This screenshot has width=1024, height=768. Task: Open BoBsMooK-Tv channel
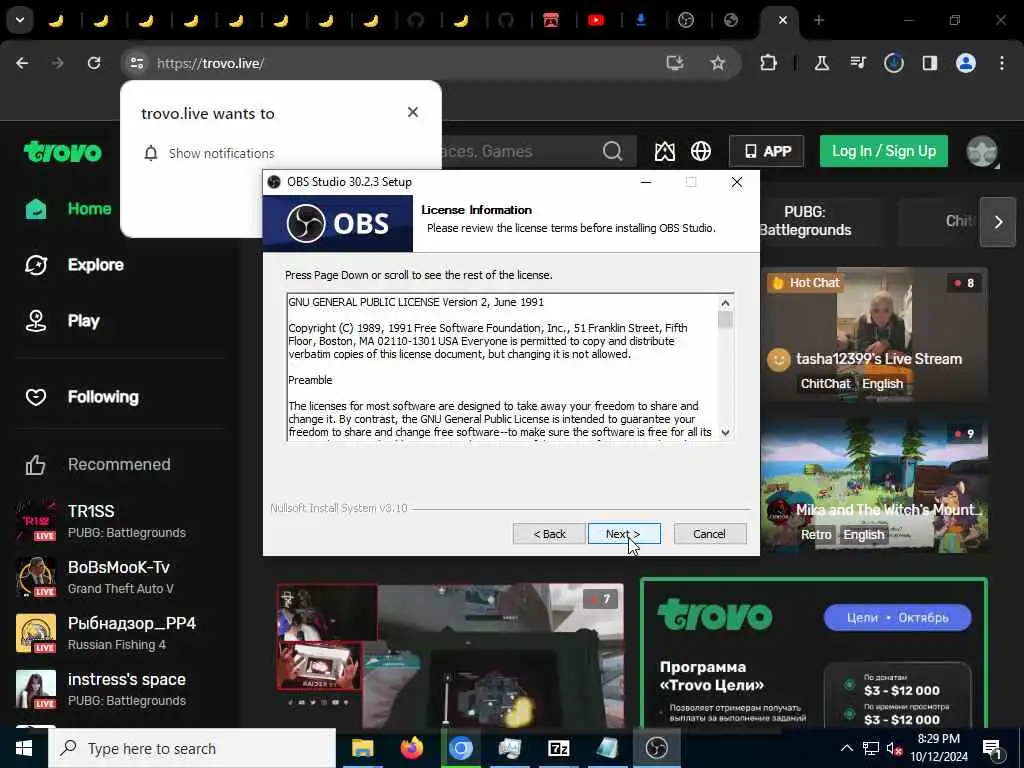pyautogui.click(x=101, y=577)
